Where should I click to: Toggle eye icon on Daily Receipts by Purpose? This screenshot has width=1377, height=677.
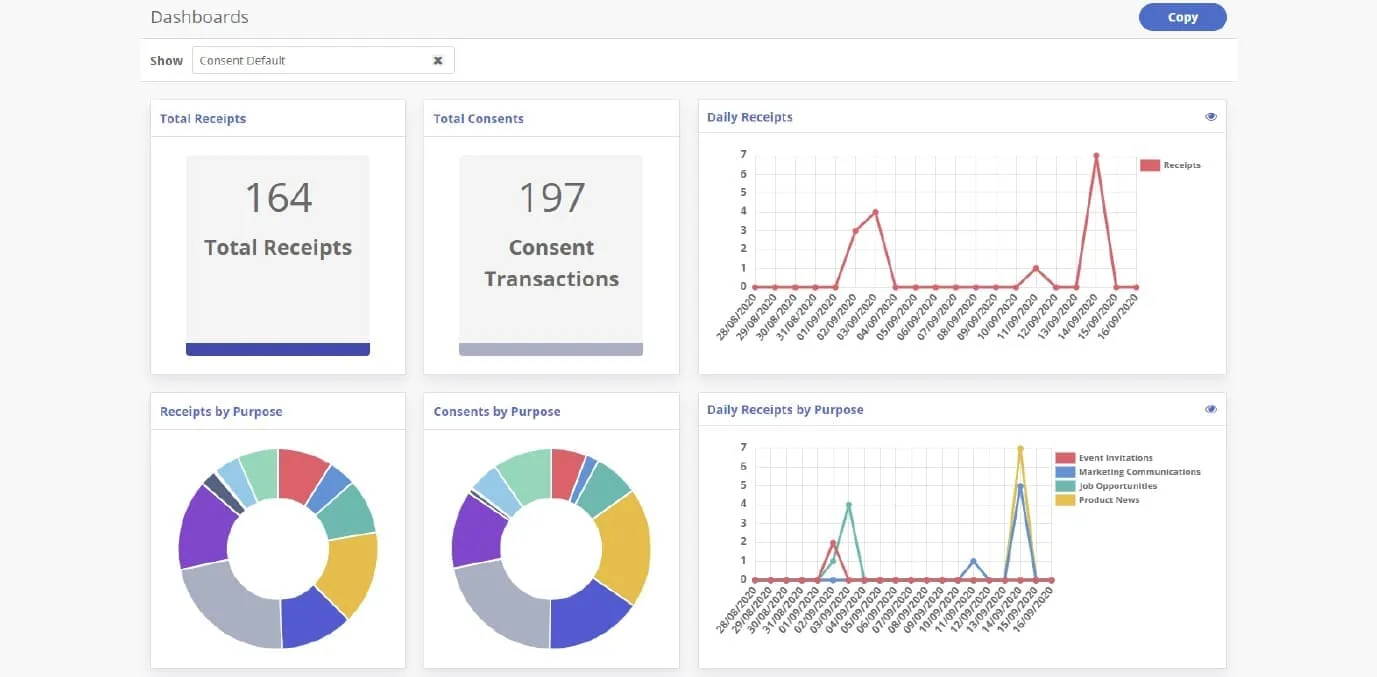(x=1211, y=410)
